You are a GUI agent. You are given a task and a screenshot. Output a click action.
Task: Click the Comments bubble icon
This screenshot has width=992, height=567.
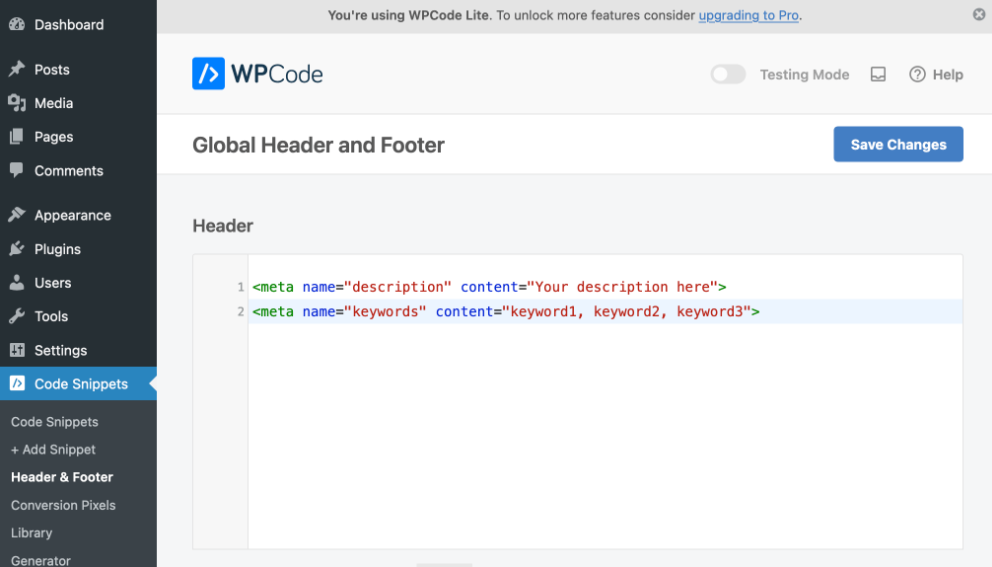(x=17, y=170)
